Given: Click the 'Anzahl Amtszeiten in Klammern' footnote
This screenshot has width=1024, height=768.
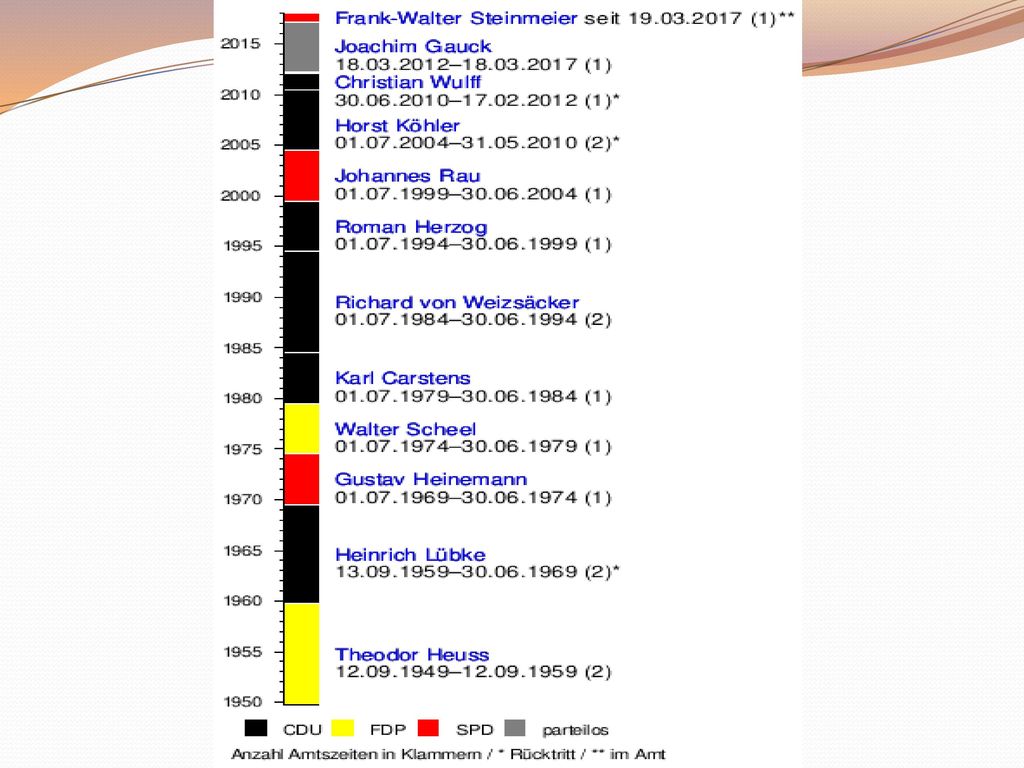Looking at the screenshot, I should click(x=356, y=754).
